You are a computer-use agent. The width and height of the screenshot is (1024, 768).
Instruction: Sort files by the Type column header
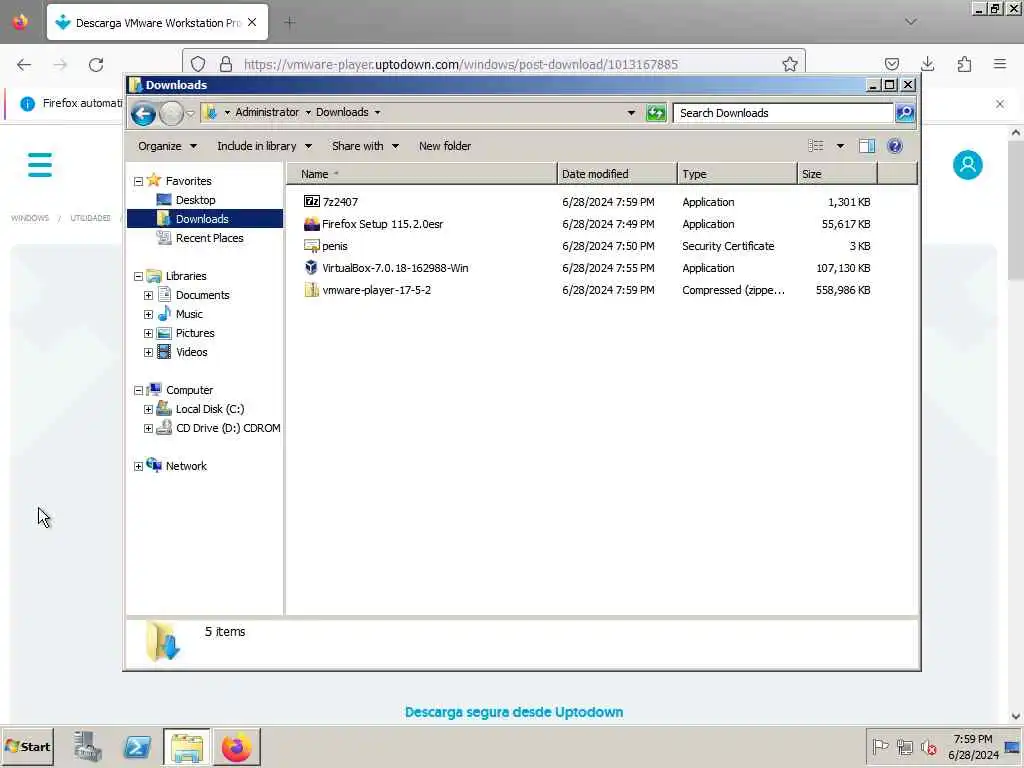[737, 174]
